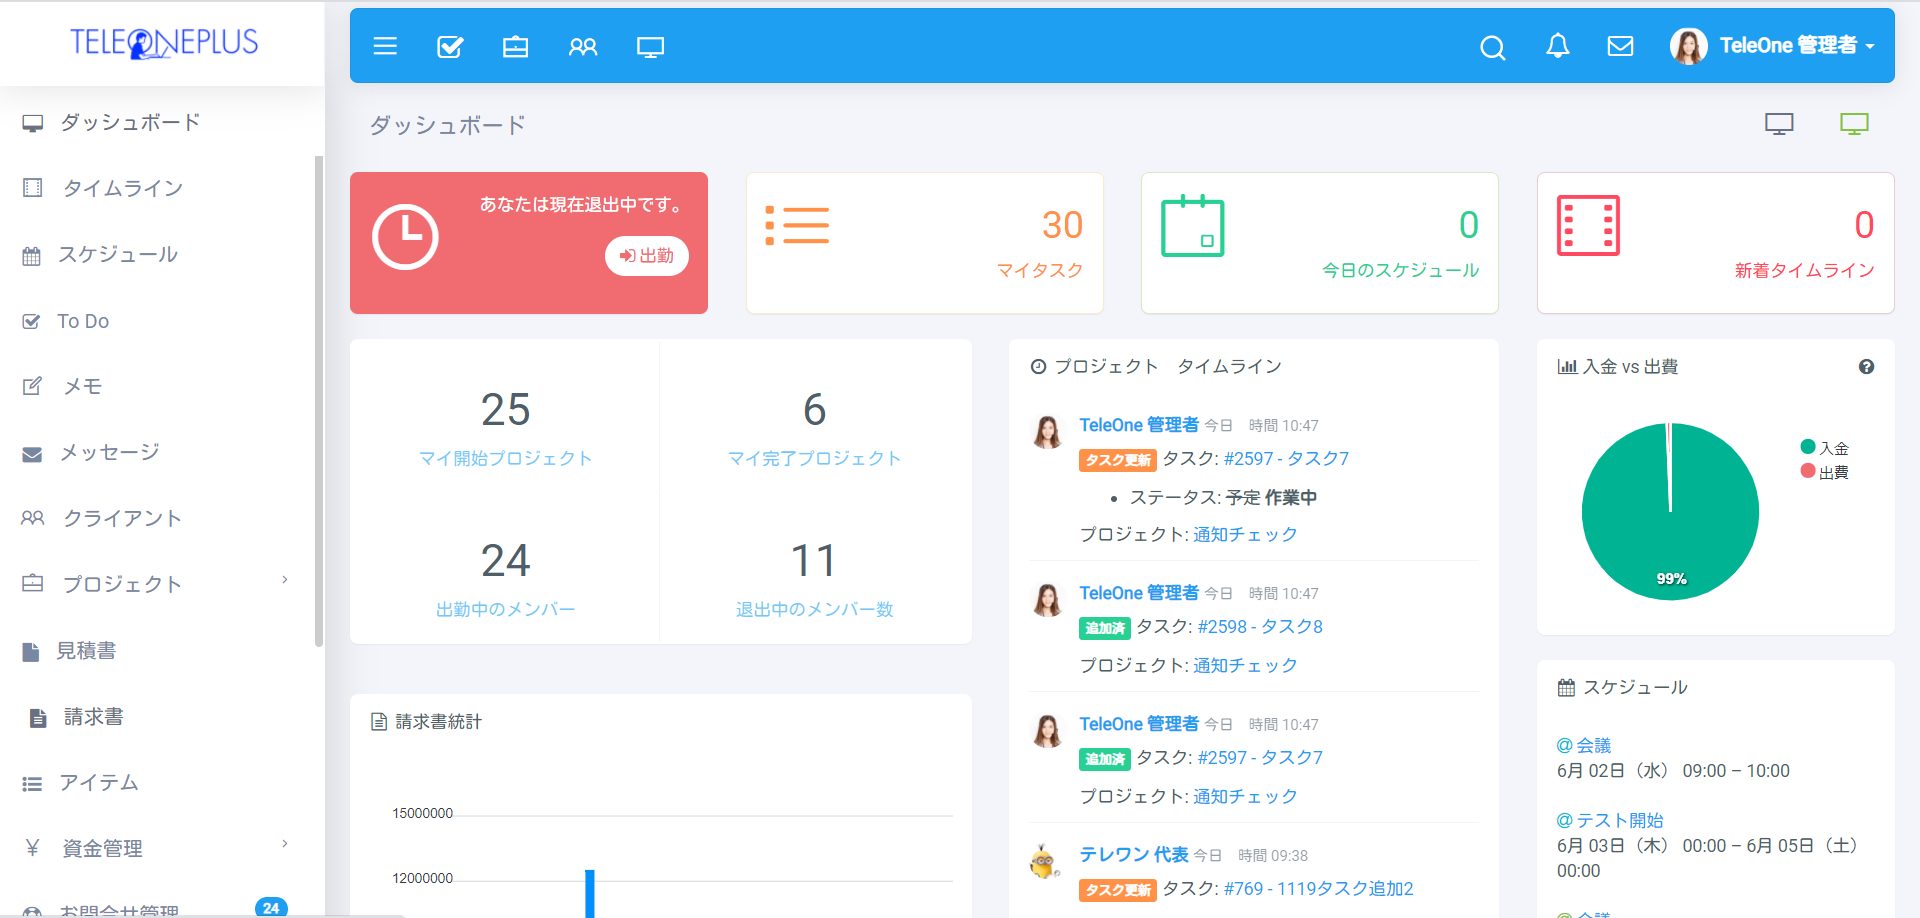Click the green monitor view icon
The height and width of the screenshot is (918, 1920).
(x=1854, y=124)
